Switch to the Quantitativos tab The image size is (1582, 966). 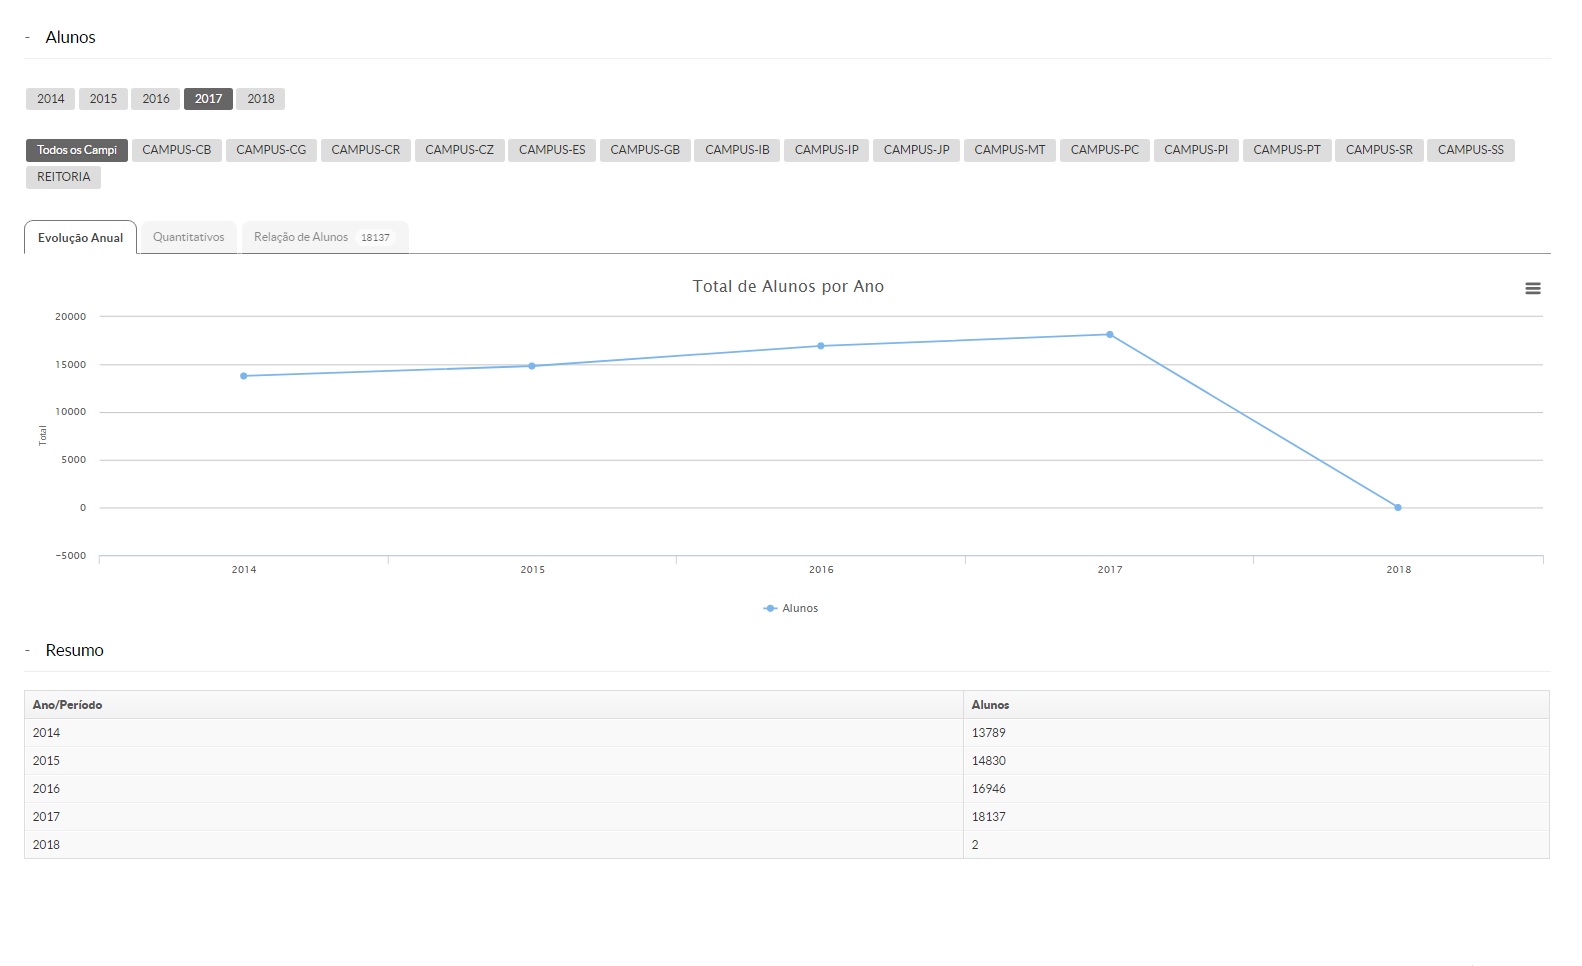point(189,237)
